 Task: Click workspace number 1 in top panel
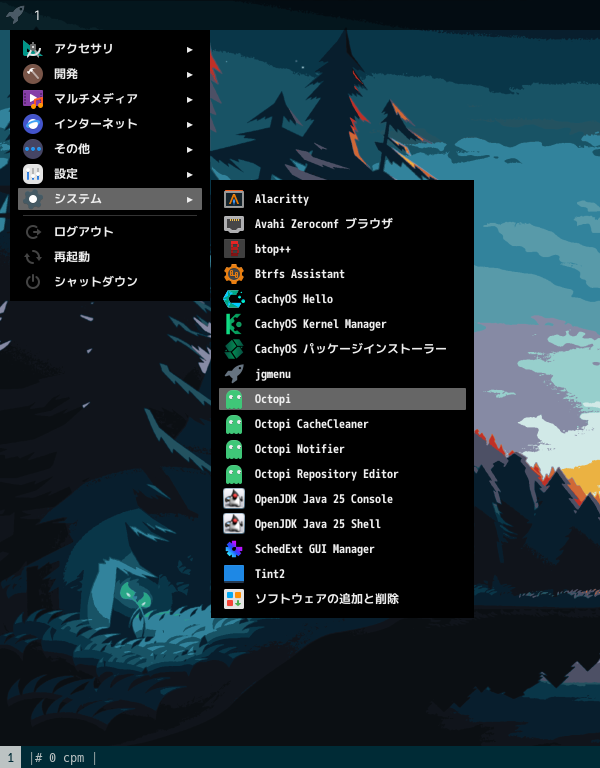pos(37,15)
